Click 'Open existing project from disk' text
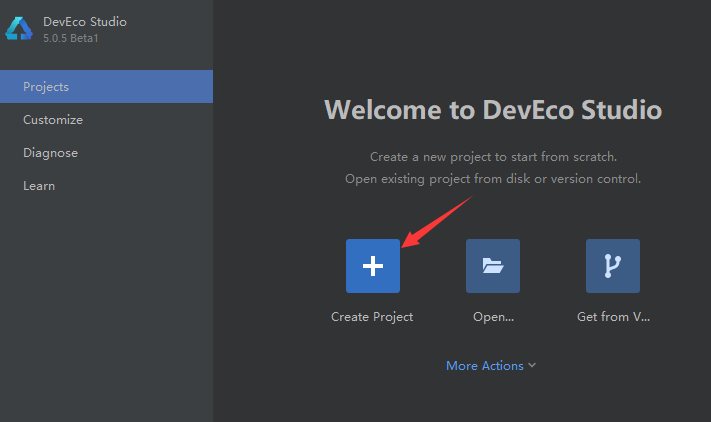 point(438,179)
